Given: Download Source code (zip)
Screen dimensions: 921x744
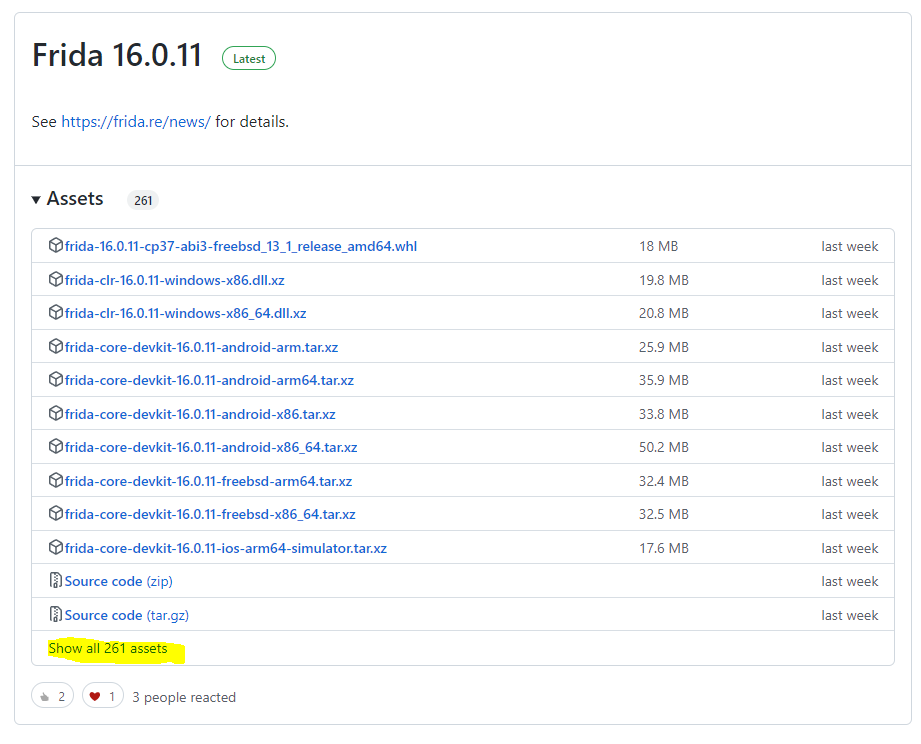Looking at the screenshot, I should pyautogui.click(x=119, y=581).
